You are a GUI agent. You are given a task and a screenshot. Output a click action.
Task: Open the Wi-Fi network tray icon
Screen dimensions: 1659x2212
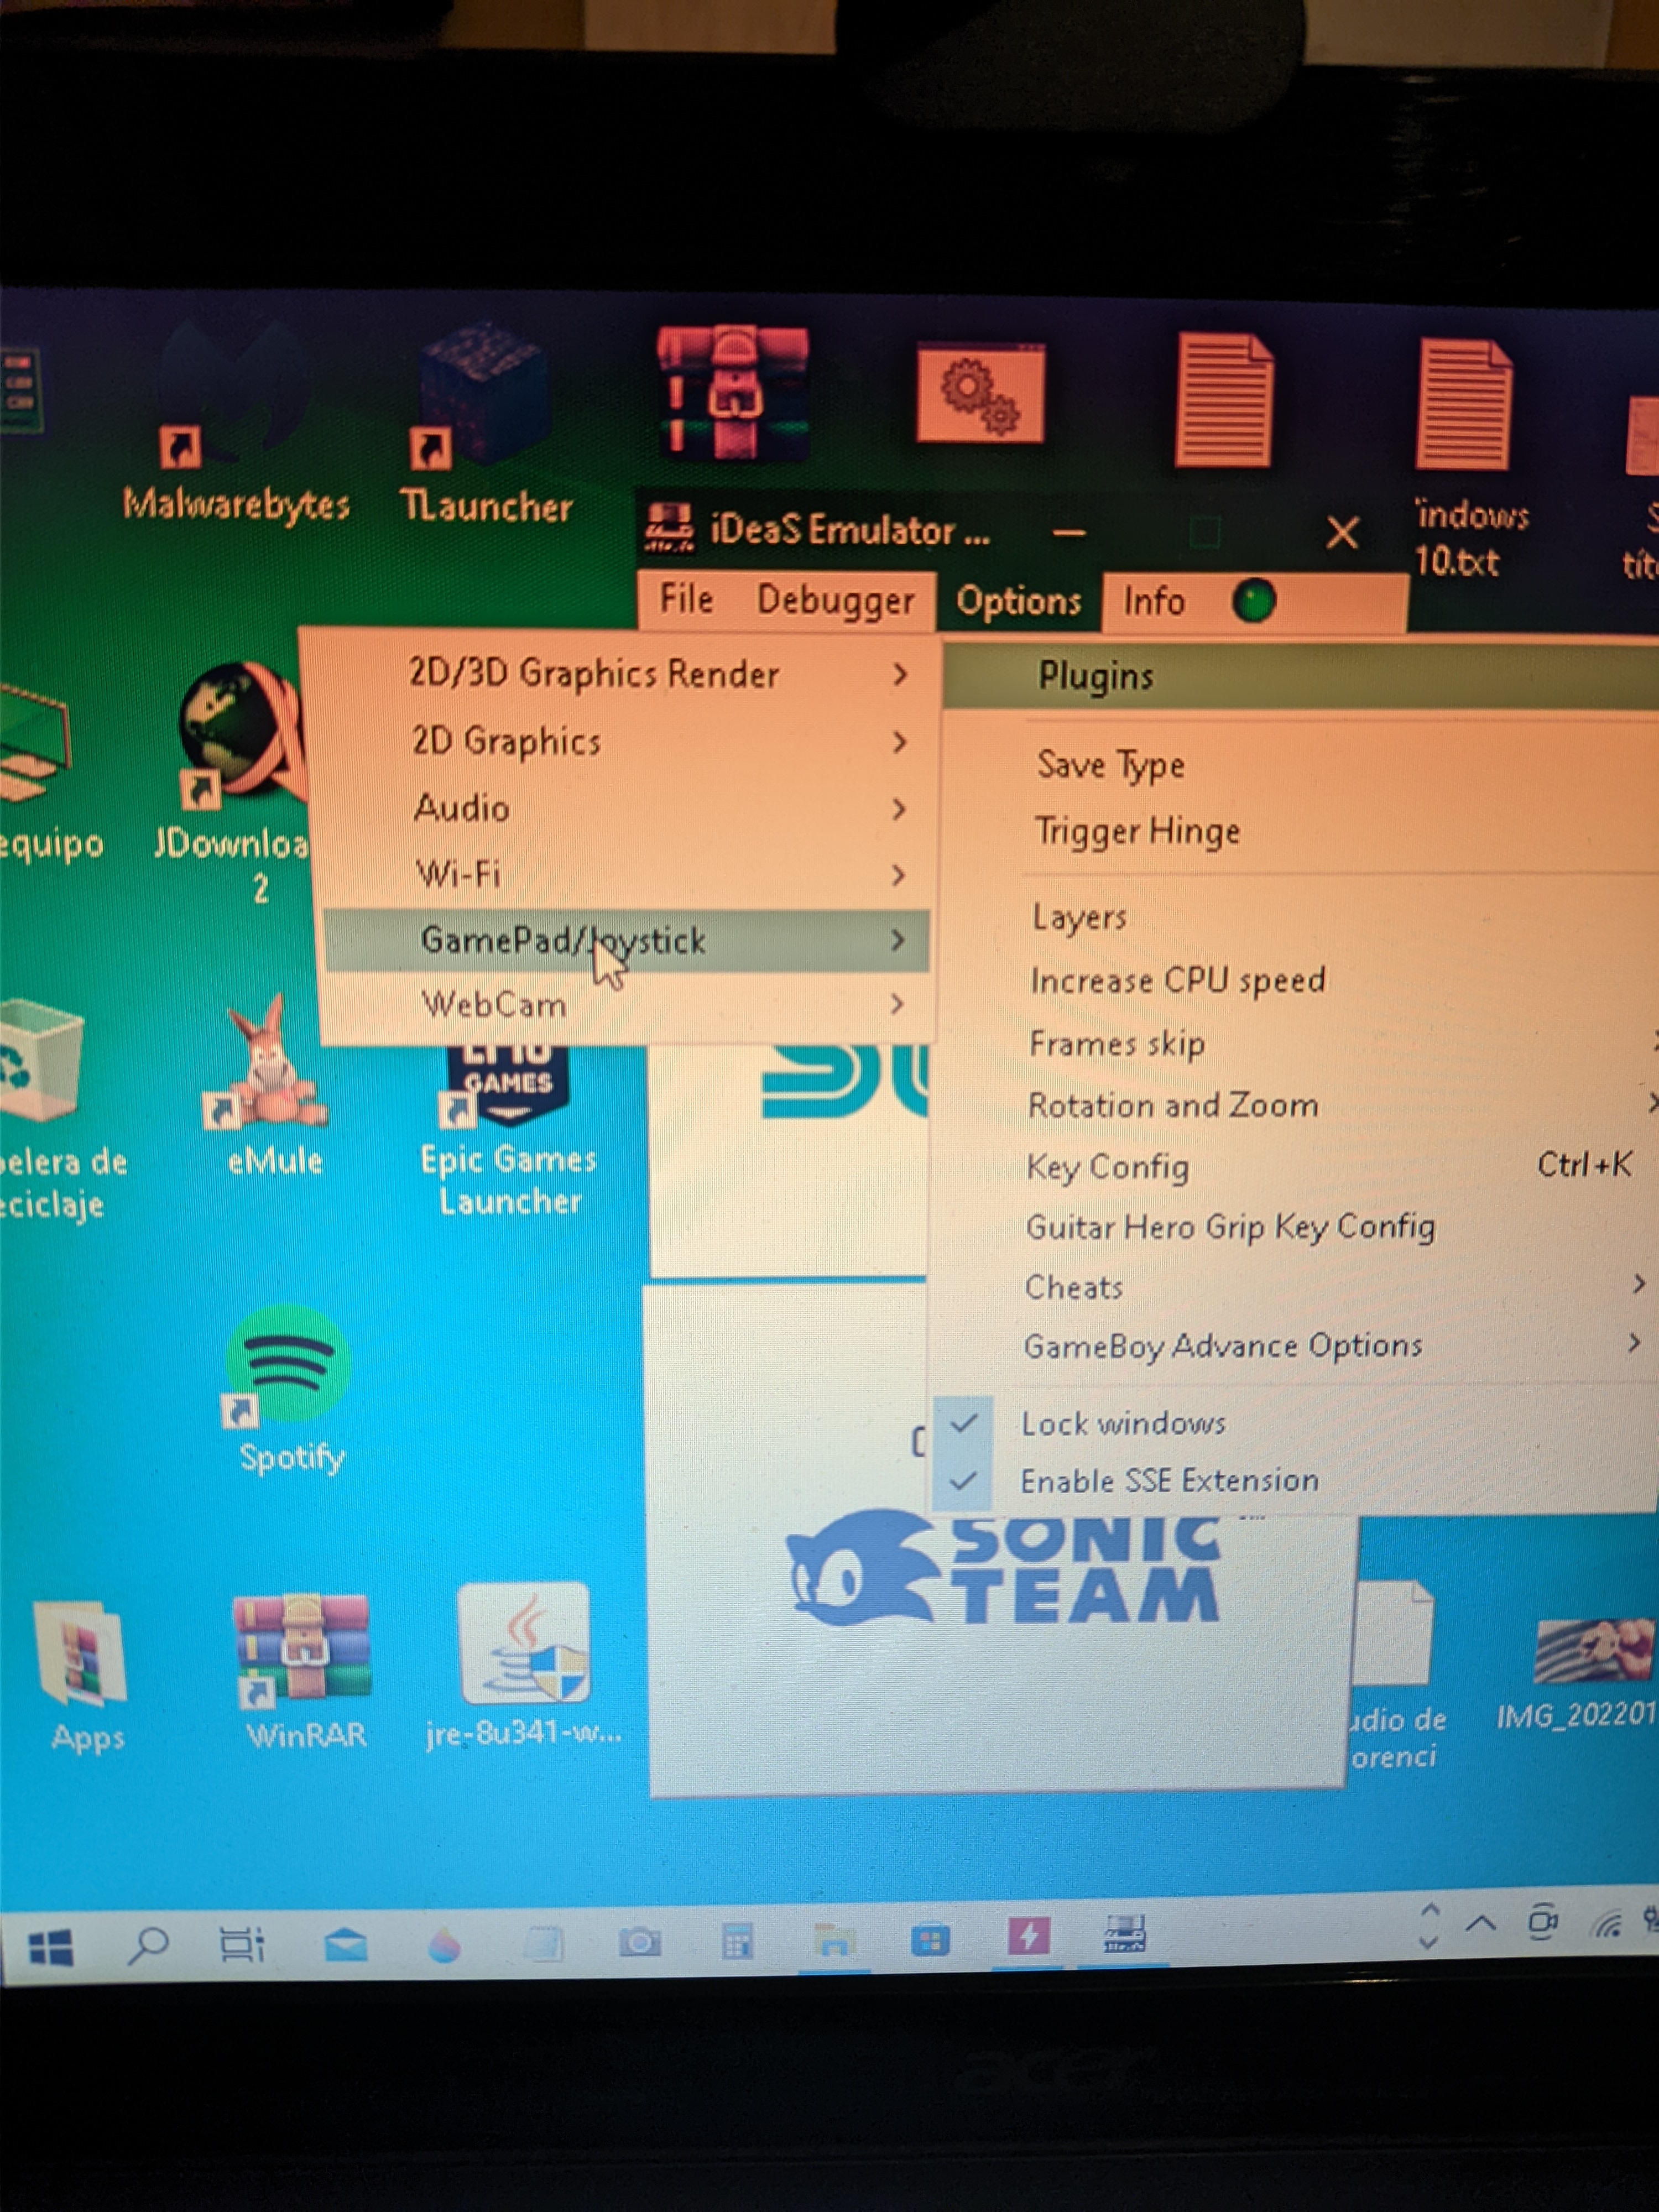click(1607, 1922)
